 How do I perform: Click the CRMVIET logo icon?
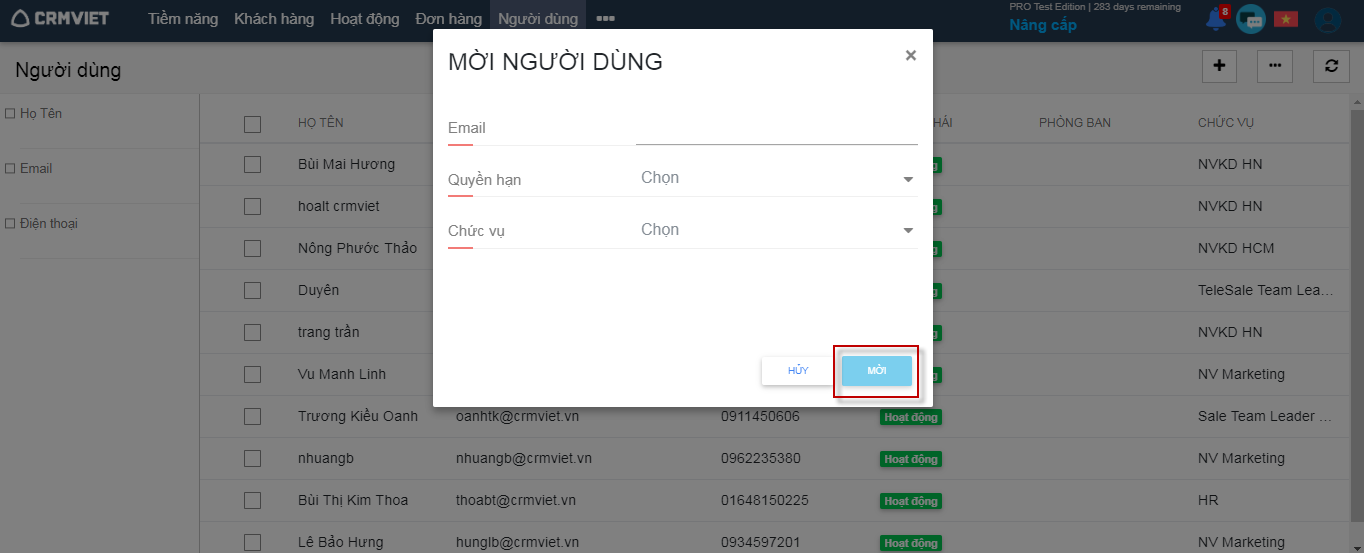pos(21,19)
